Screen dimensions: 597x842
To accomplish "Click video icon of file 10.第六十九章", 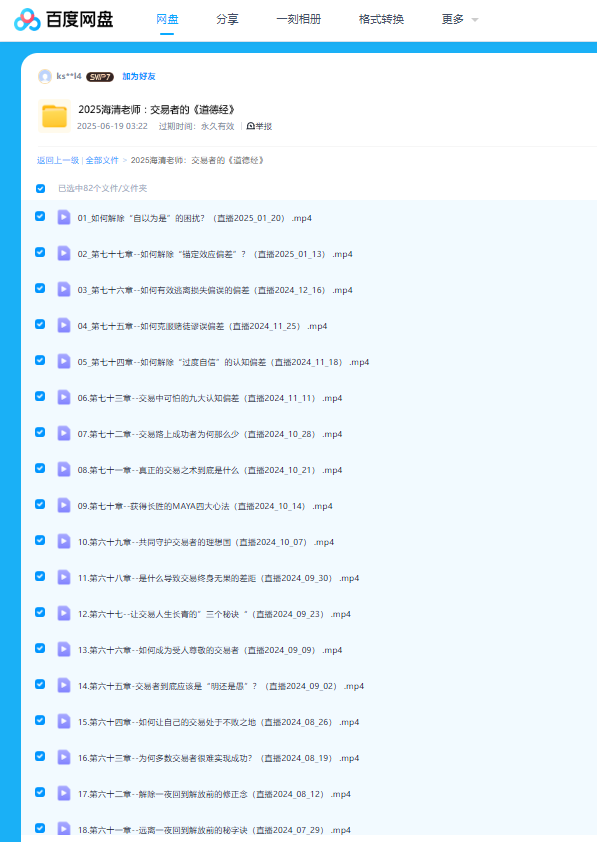I will [64, 541].
